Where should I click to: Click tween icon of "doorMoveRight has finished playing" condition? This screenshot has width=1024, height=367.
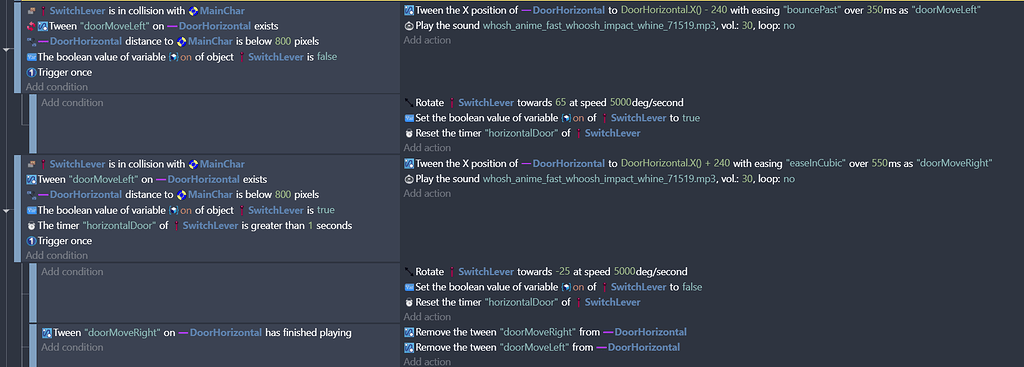tap(46, 333)
